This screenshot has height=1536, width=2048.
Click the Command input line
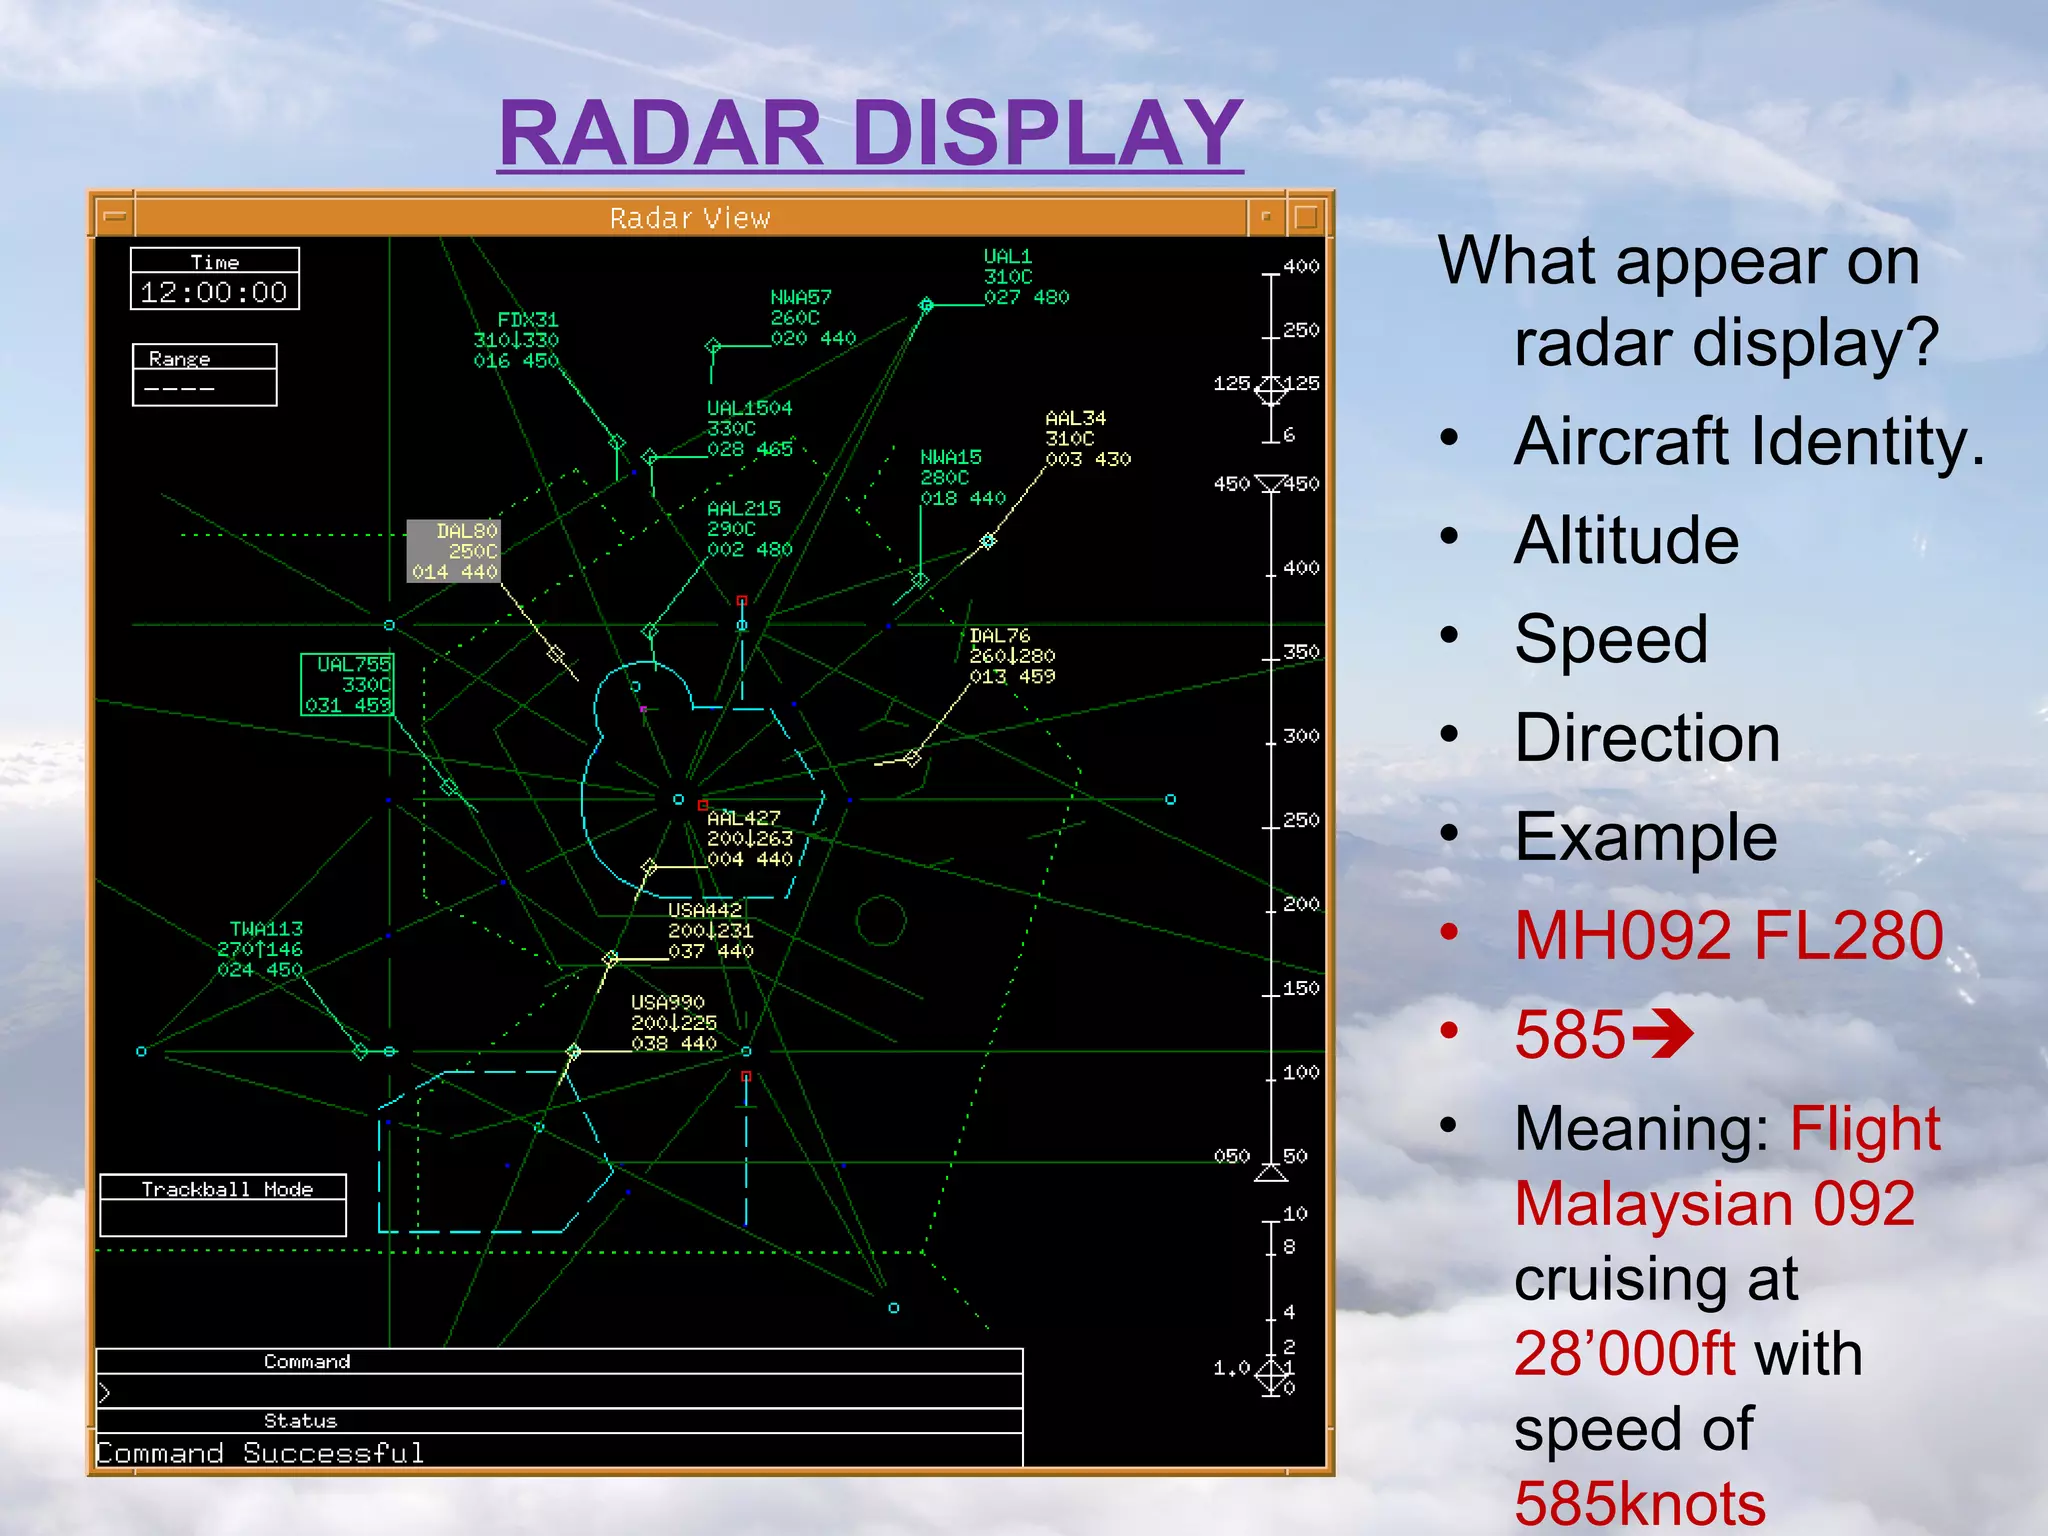point(560,1391)
